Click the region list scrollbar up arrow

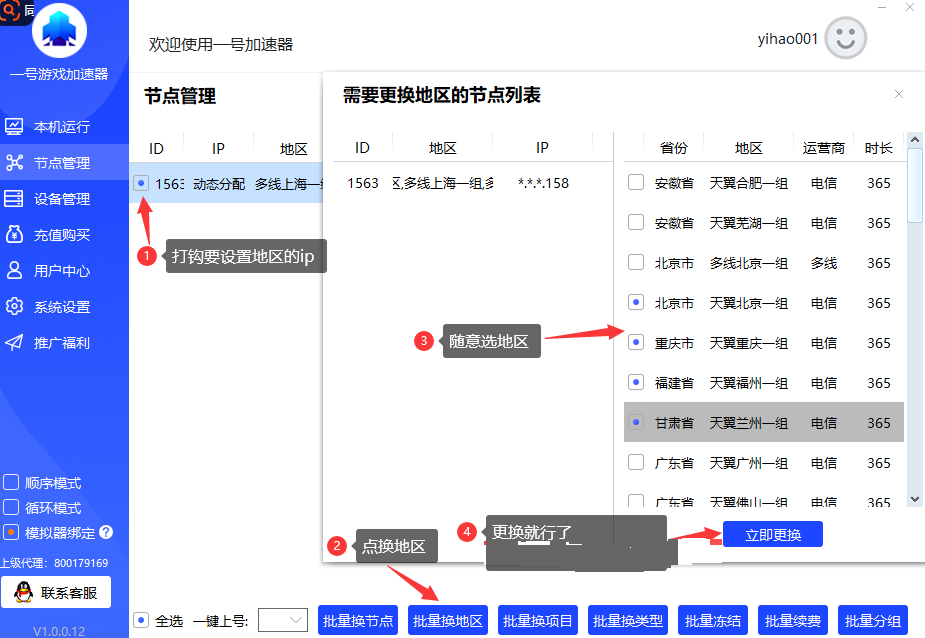tap(915, 140)
